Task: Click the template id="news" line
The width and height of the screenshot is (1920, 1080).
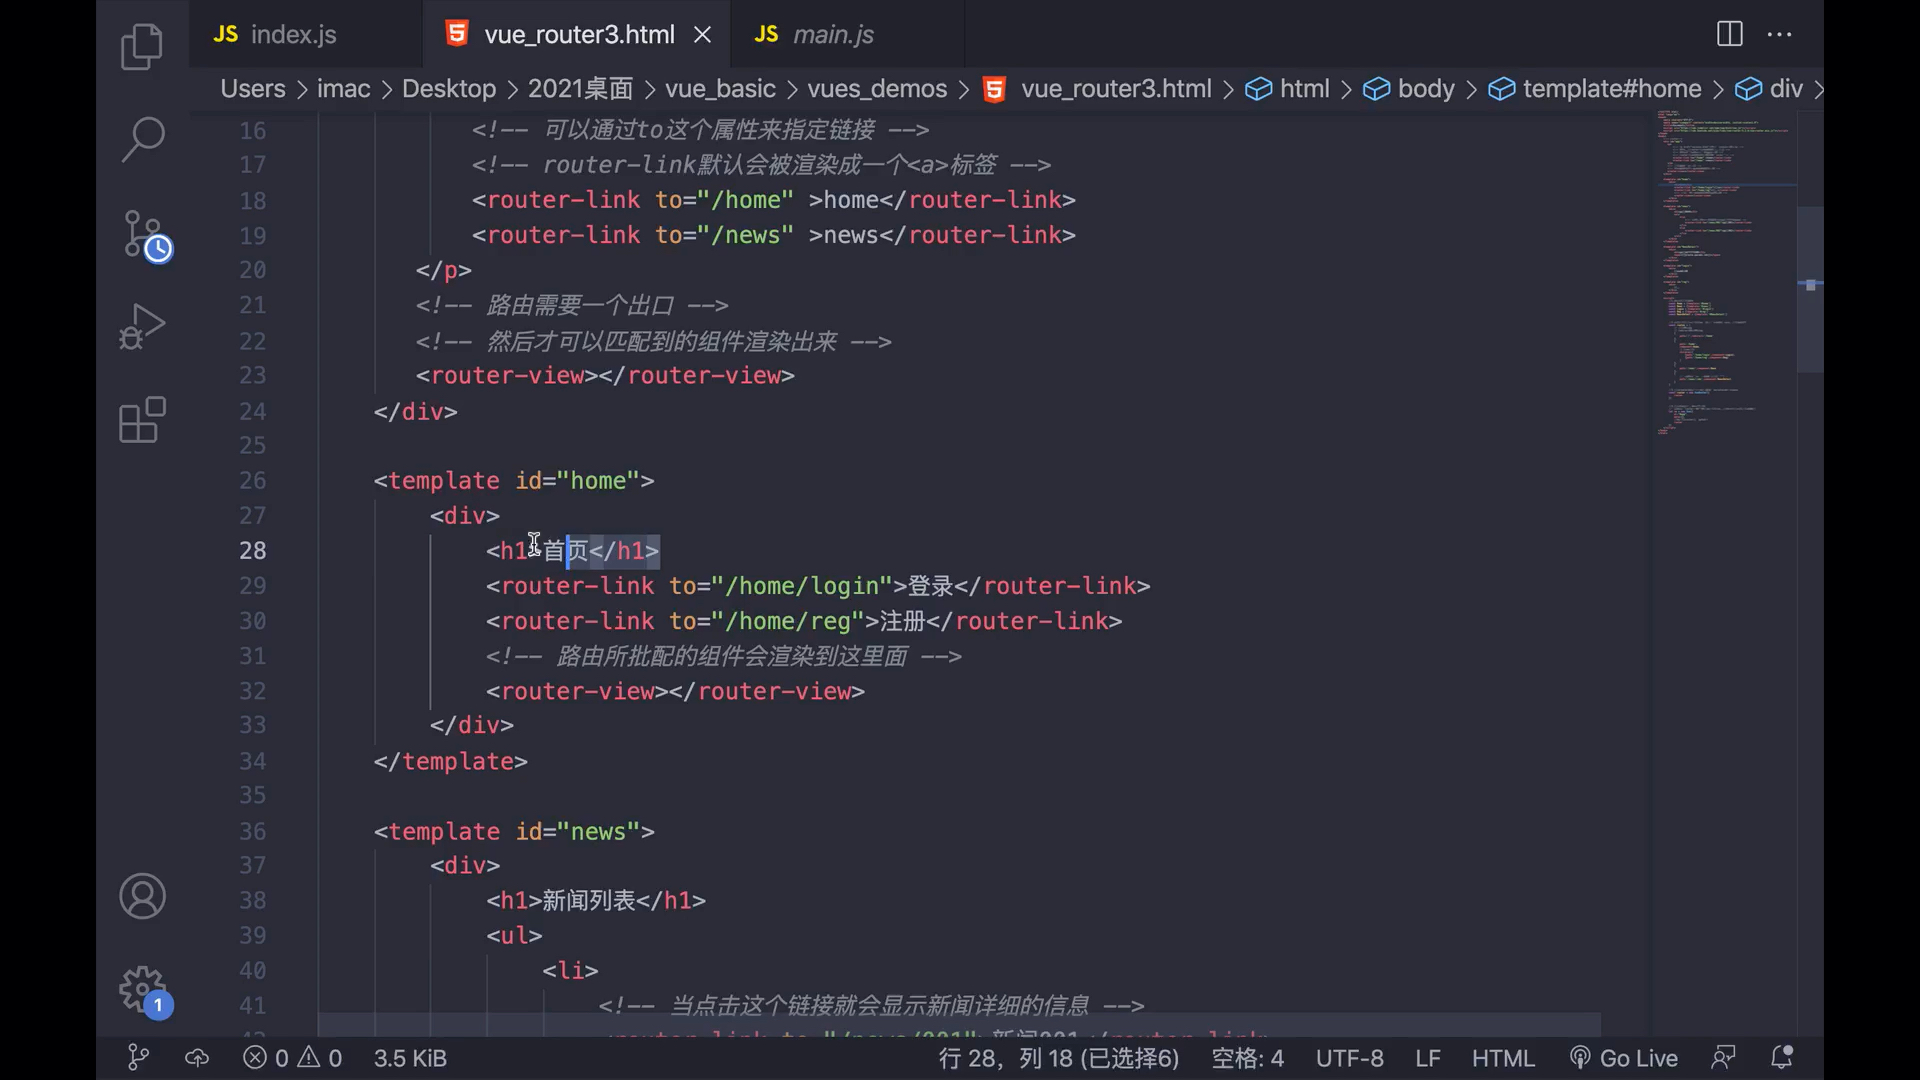Action: 514,832
